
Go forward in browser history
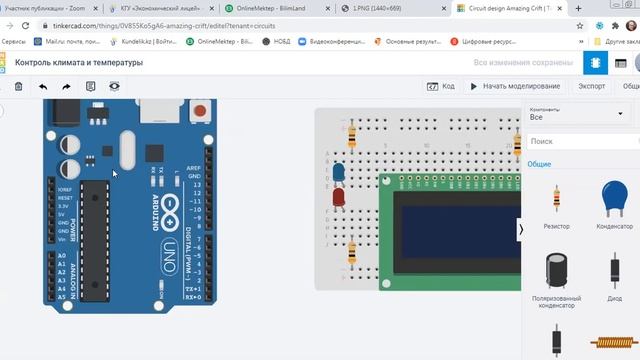click(9, 26)
